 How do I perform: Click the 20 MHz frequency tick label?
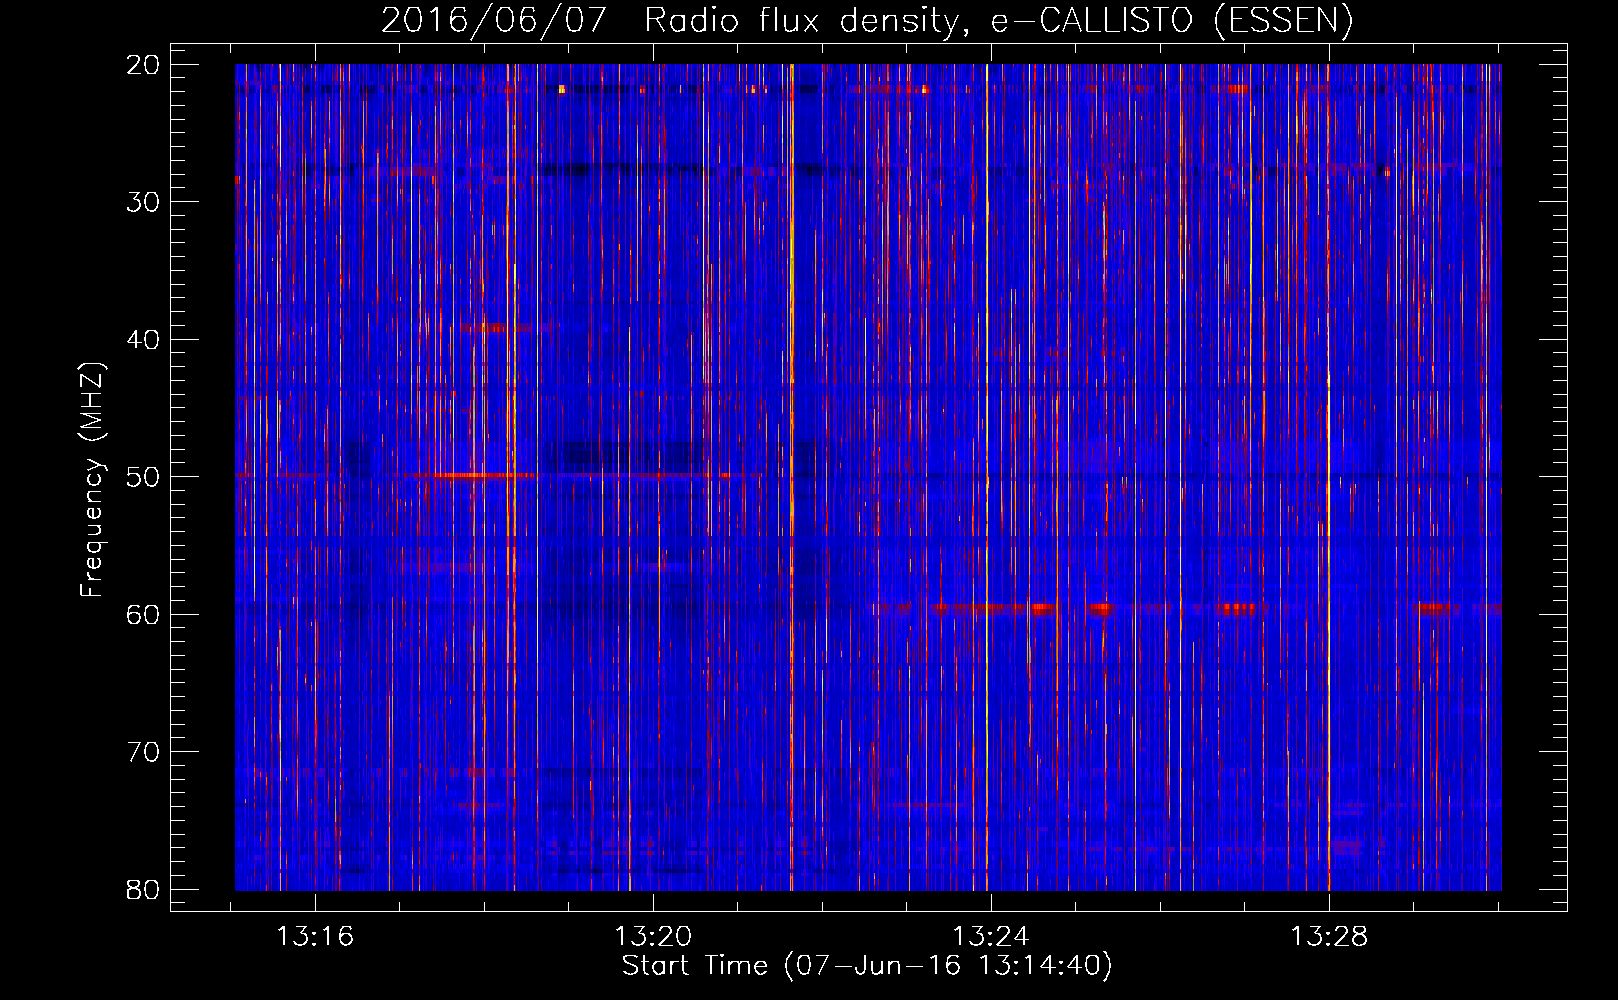(x=143, y=65)
